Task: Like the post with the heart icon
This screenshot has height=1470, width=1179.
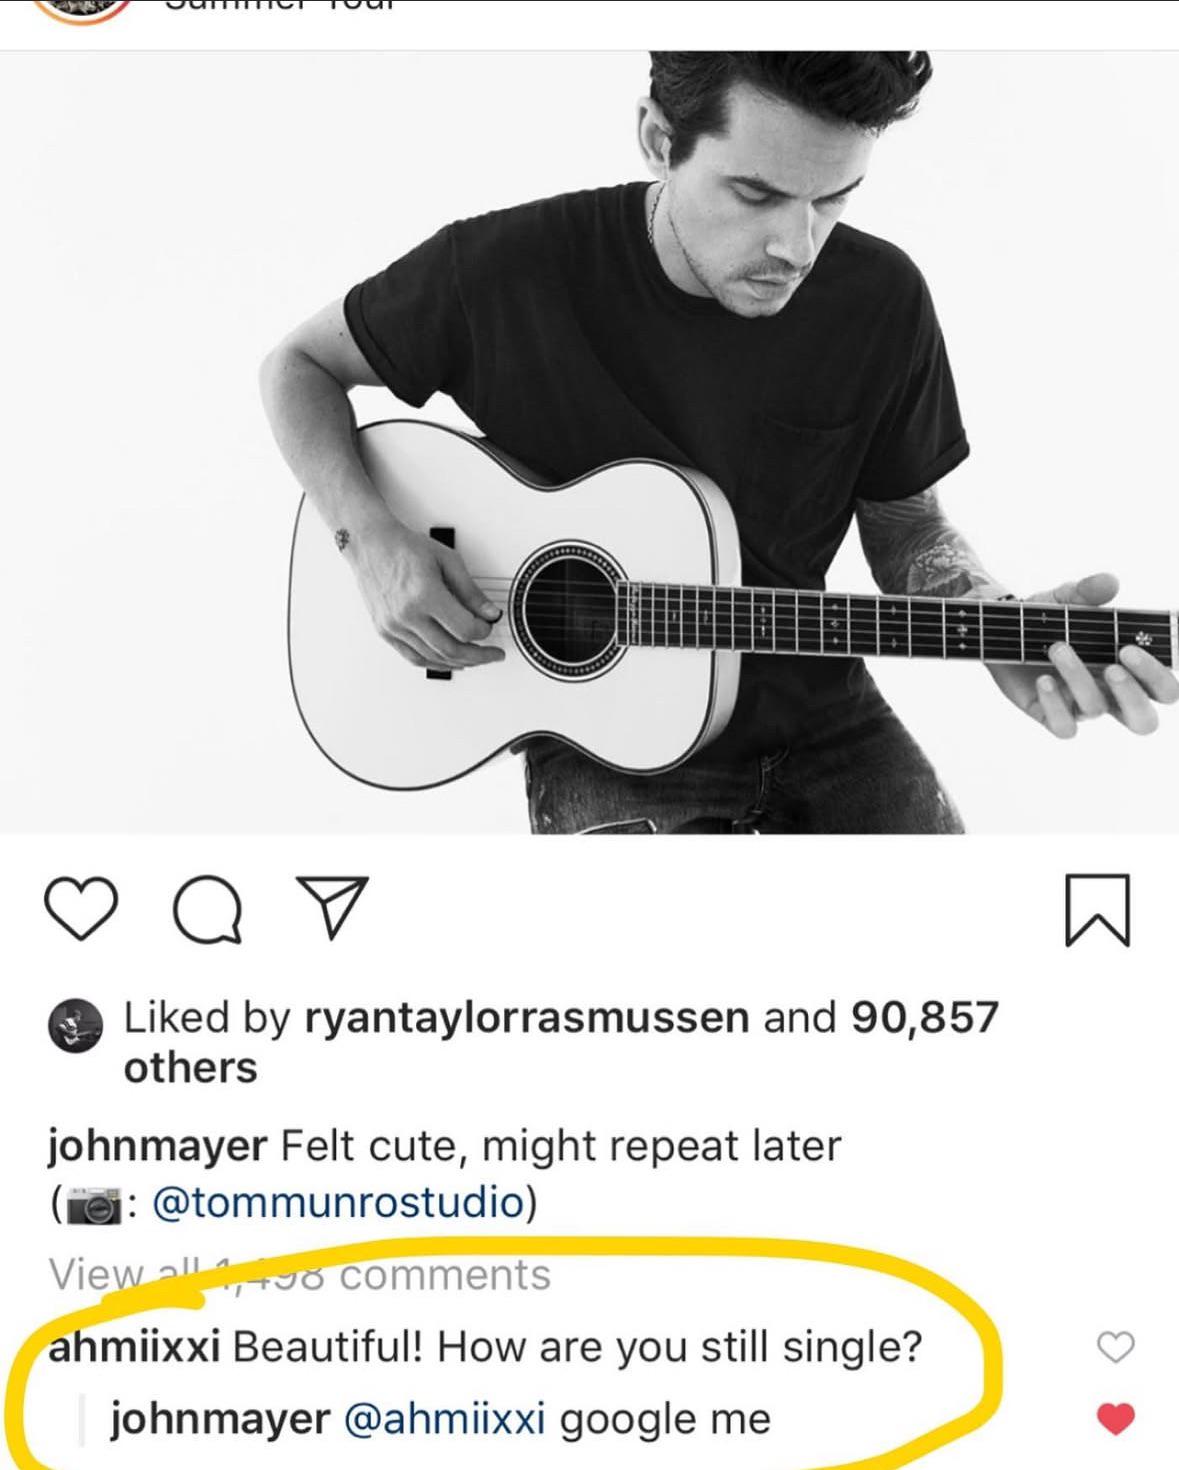Action: tap(81, 909)
